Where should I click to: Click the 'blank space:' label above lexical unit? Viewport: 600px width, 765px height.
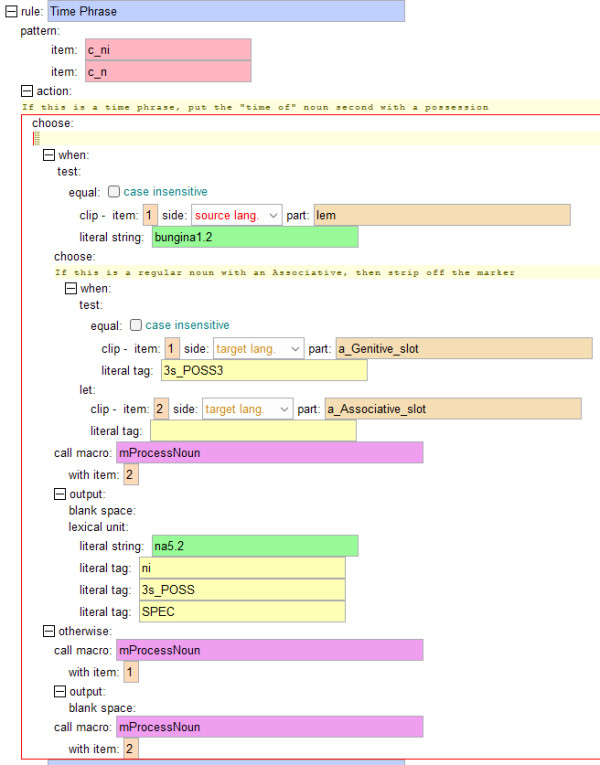click(102, 511)
